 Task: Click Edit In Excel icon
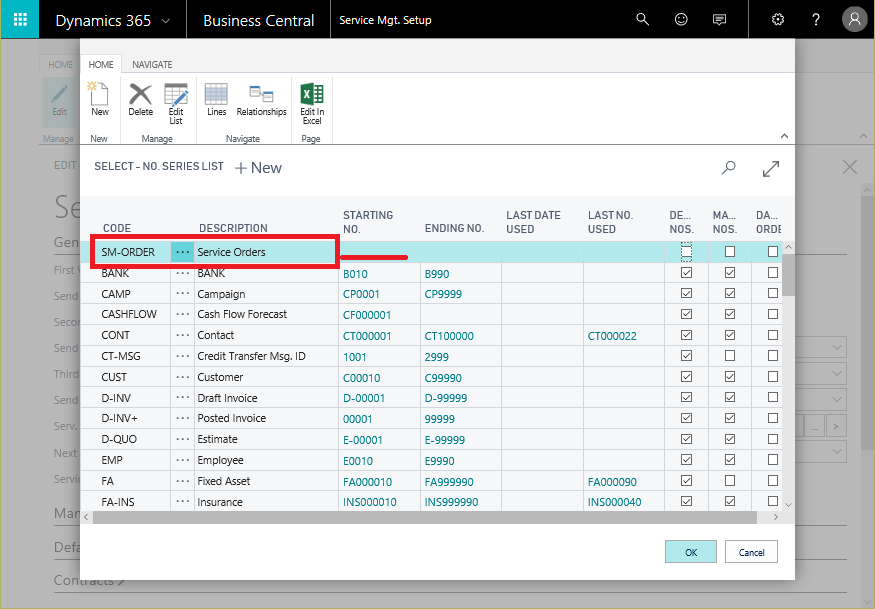point(312,103)
